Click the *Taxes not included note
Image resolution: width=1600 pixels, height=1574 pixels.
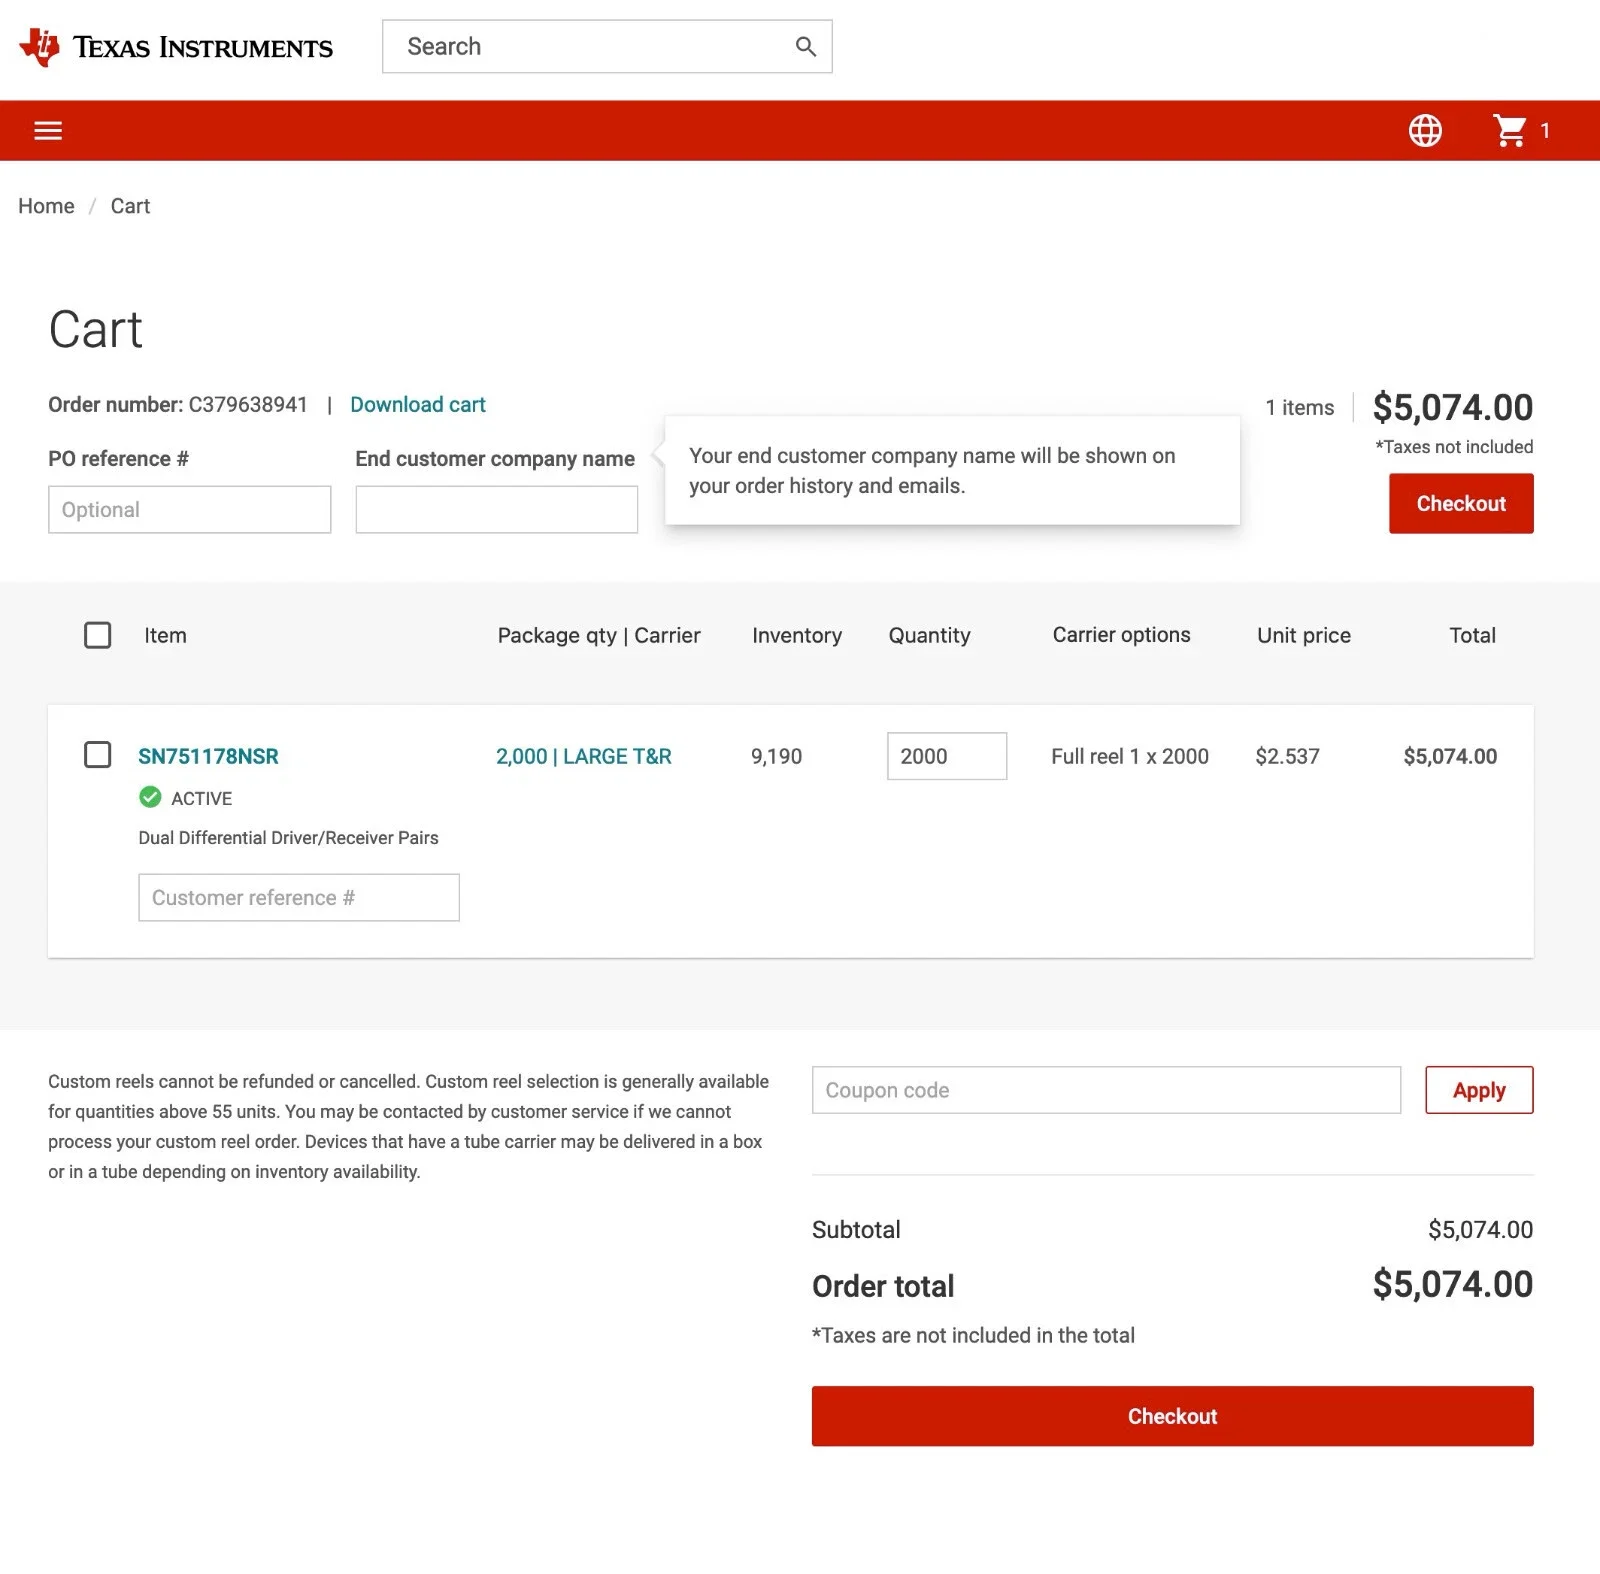tap(1454, 446)
